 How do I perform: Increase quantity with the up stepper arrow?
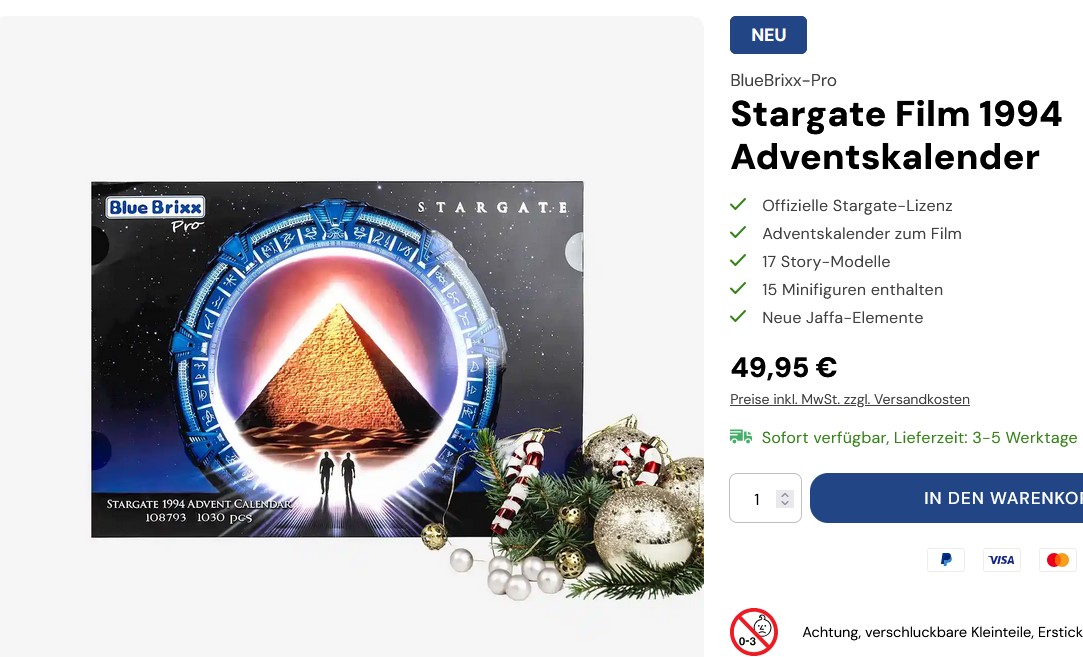coord(785,494)
